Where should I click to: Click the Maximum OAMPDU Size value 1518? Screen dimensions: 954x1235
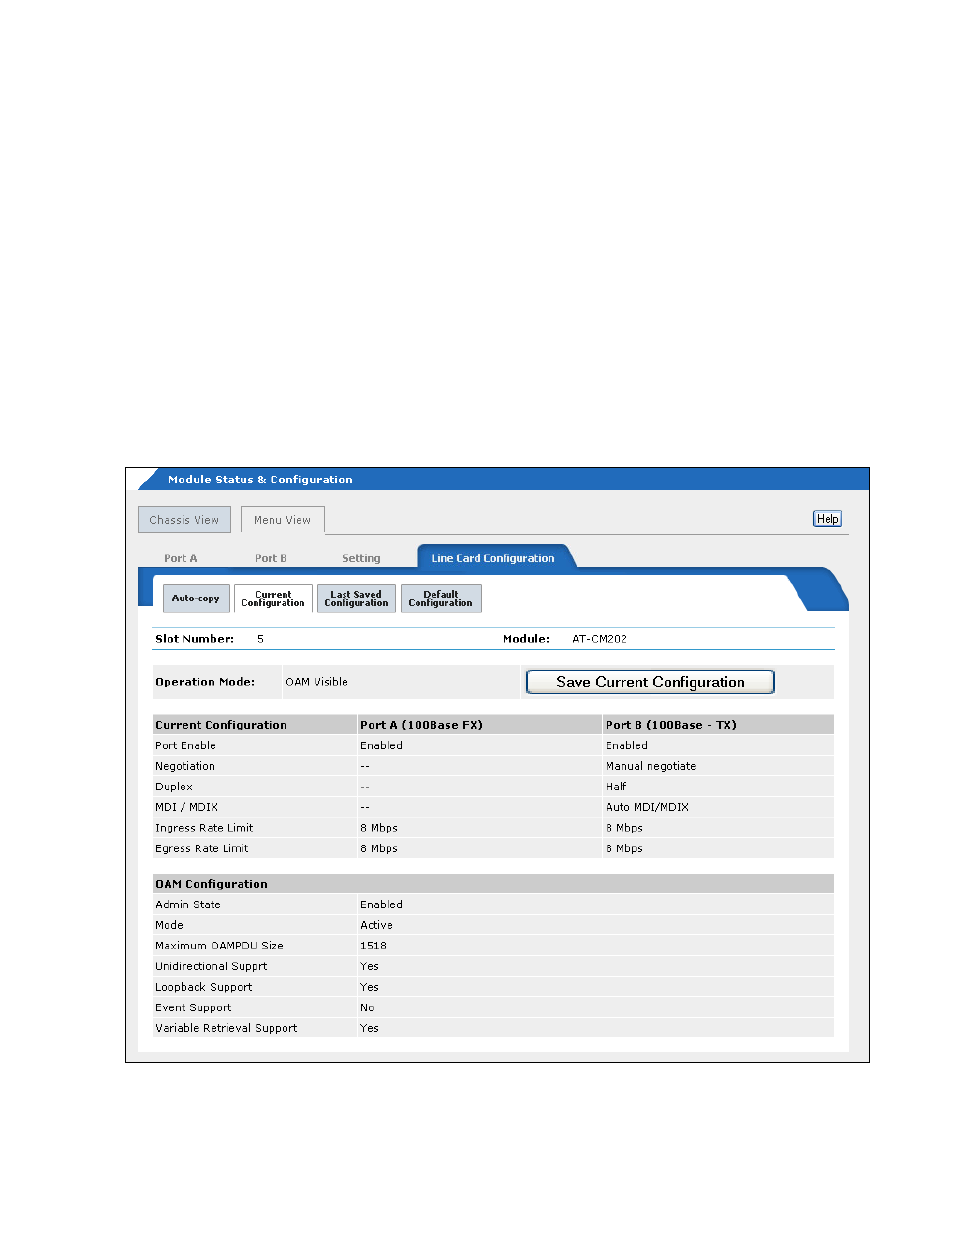[x=373, y=946]
